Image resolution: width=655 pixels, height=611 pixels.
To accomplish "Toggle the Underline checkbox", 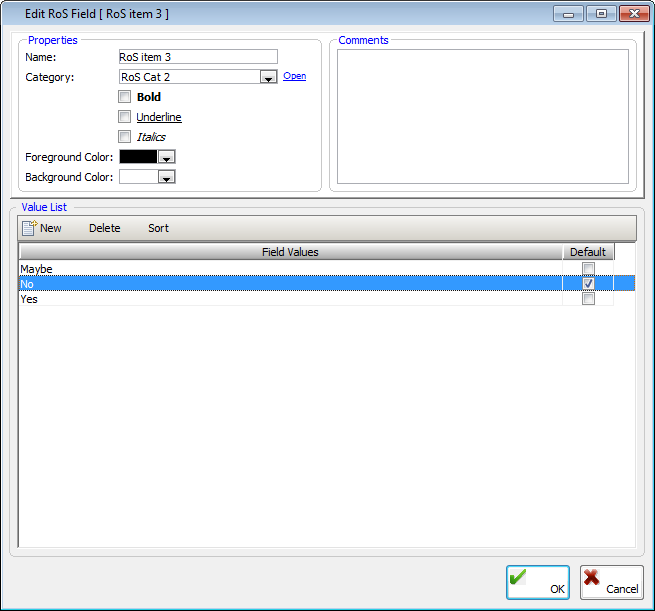I will point(125,117).
